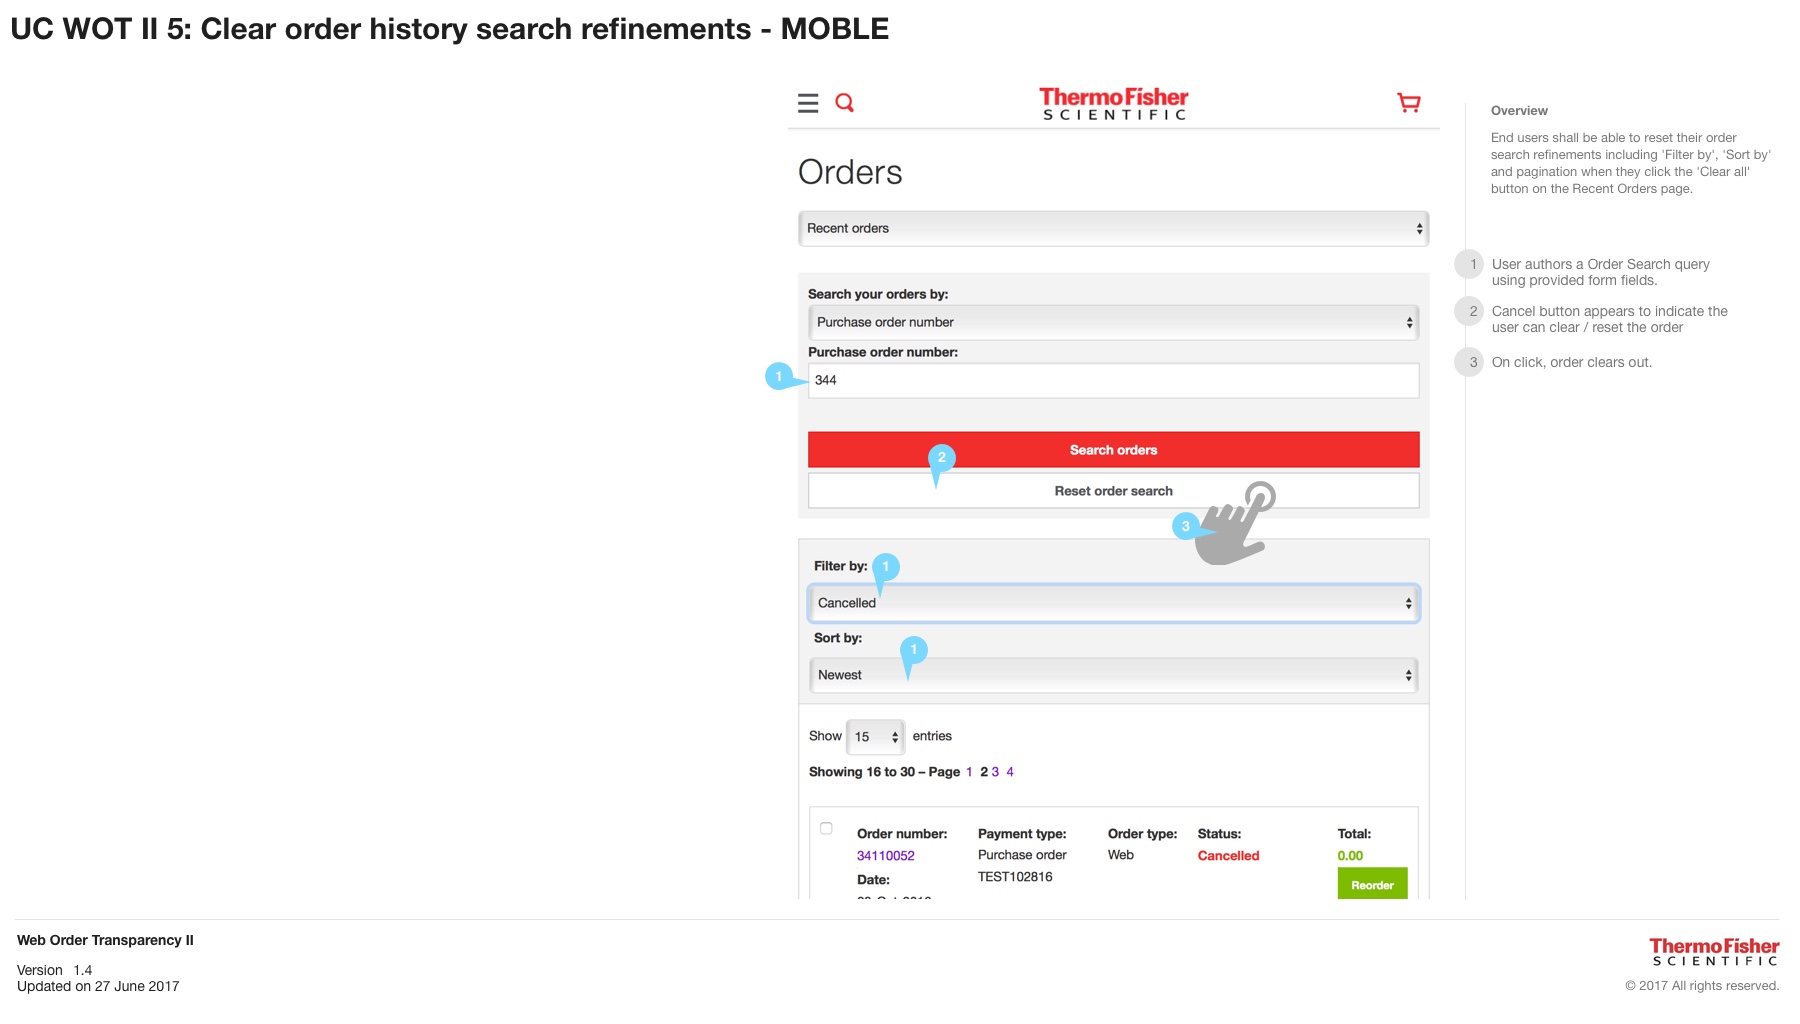Open the Sort by Newest dropdown

1113,676
